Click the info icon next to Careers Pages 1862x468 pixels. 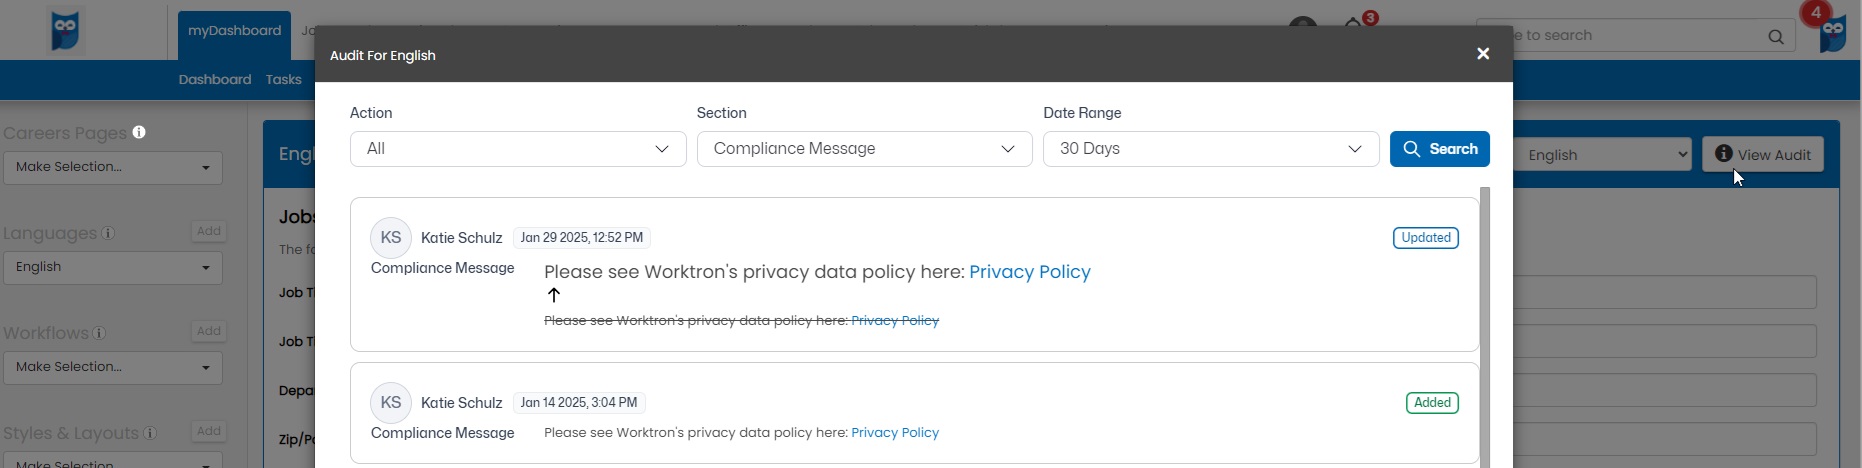click(x=139, y=132)
